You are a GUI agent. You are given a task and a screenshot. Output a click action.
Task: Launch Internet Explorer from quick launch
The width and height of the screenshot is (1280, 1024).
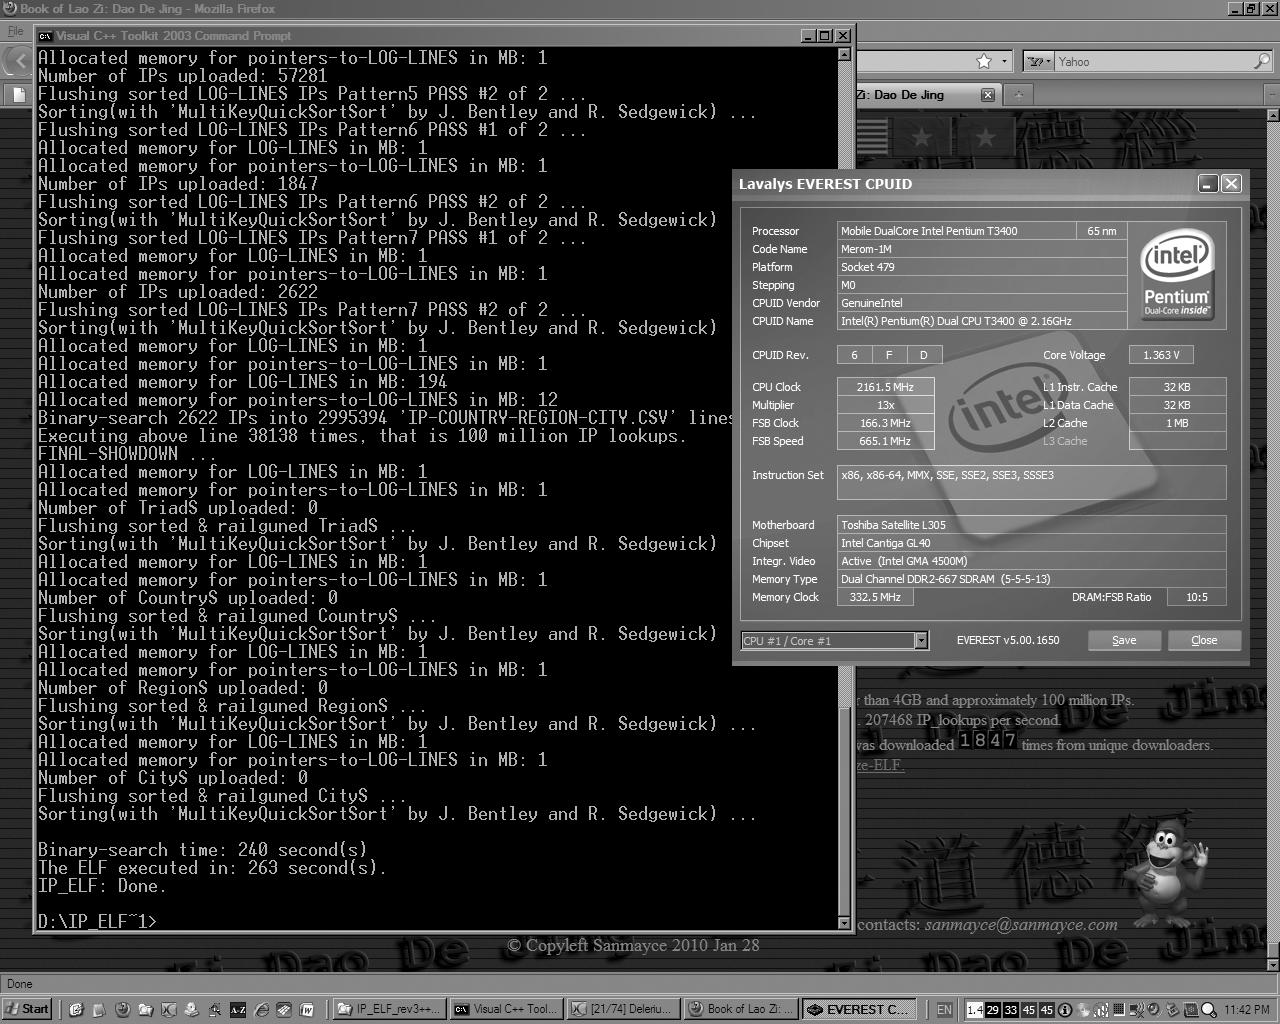click(261, 1010)
